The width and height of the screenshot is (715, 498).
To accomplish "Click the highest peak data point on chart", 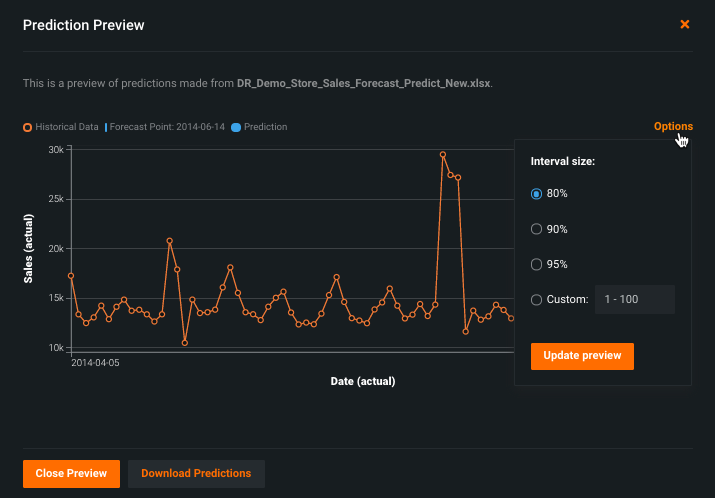I will click(x=443, y=155).
